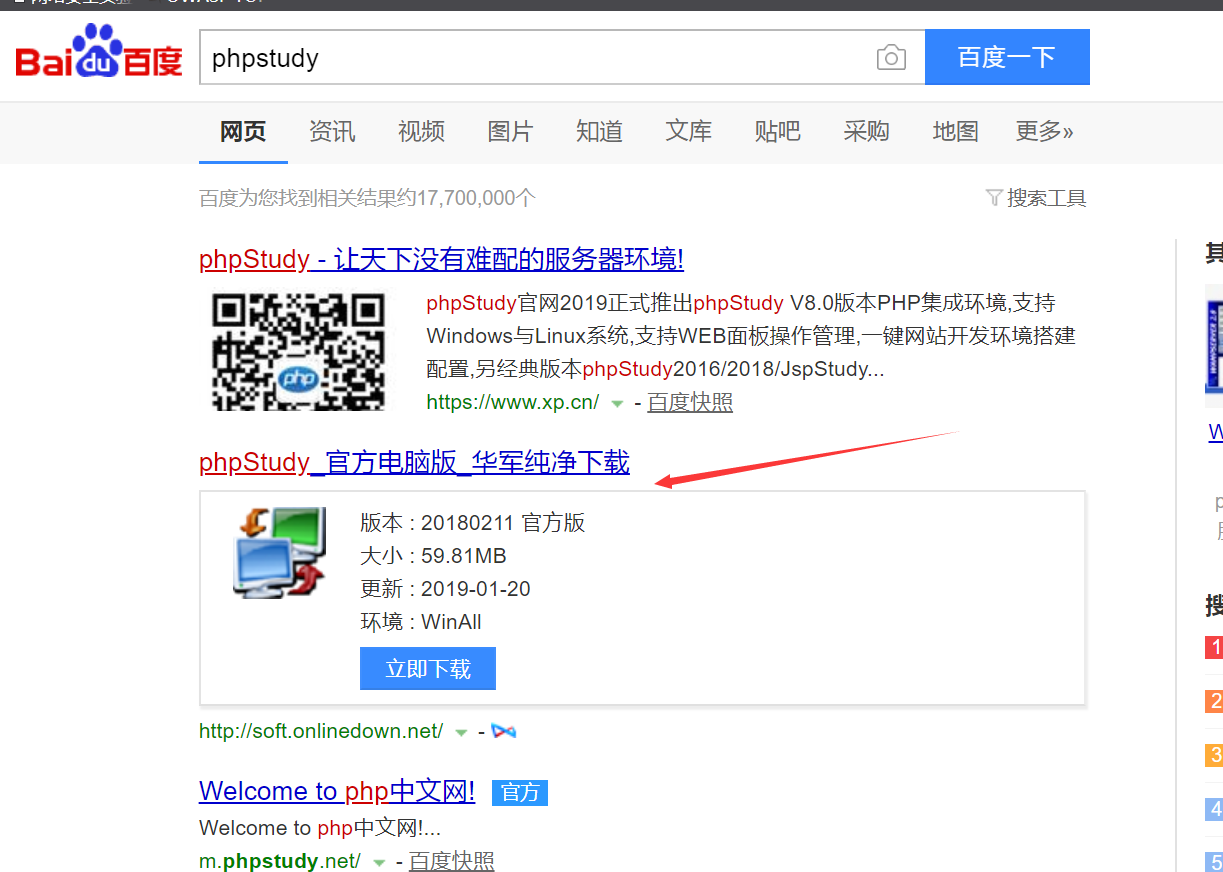Open the 搜索工具 search tools

pyautogui.click(x=1036, y=198)
